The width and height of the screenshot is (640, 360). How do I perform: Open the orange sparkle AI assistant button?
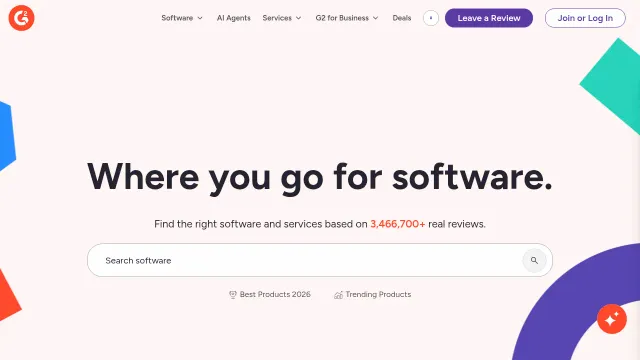611,319
